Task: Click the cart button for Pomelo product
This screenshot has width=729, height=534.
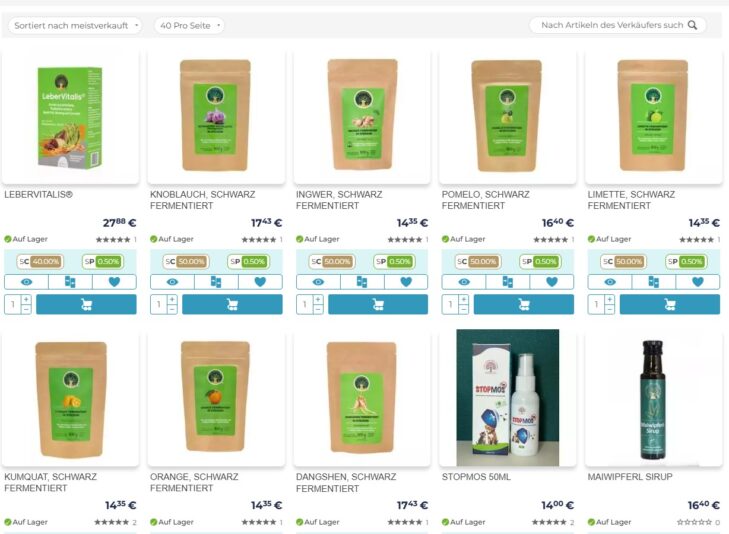Action: click(524, 304)
